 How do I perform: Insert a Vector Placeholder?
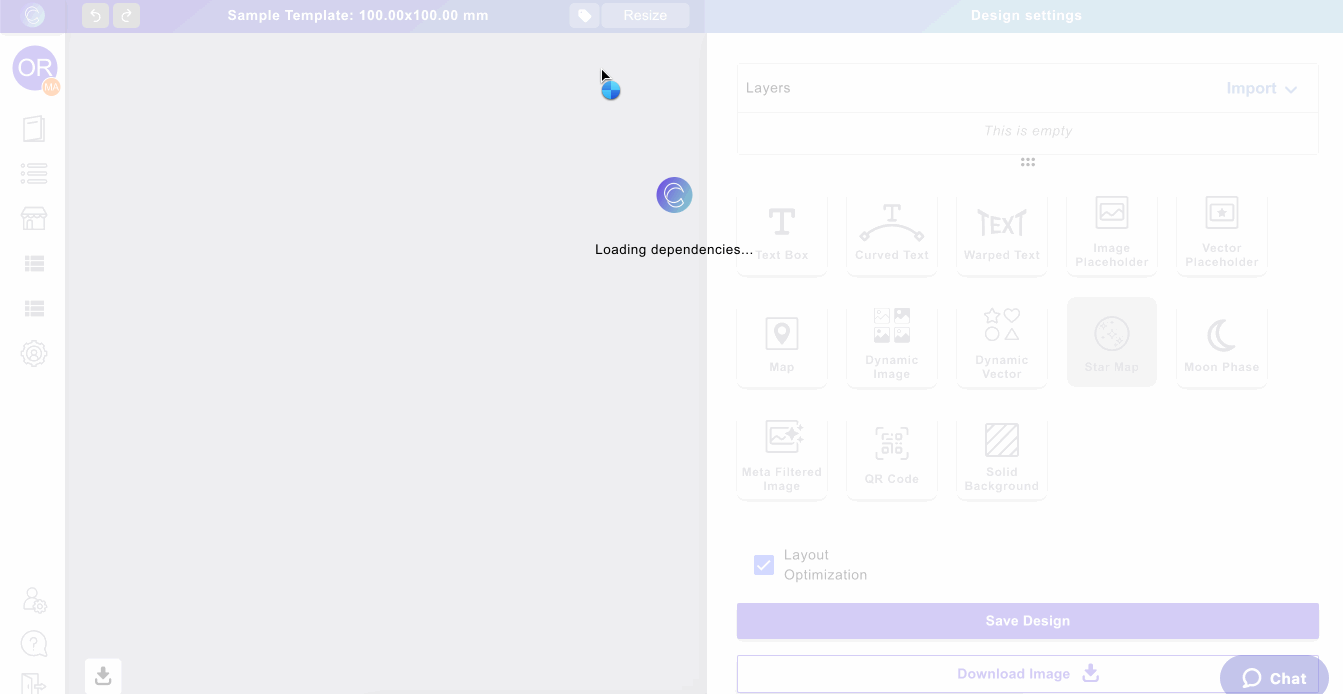(1221, 233)
